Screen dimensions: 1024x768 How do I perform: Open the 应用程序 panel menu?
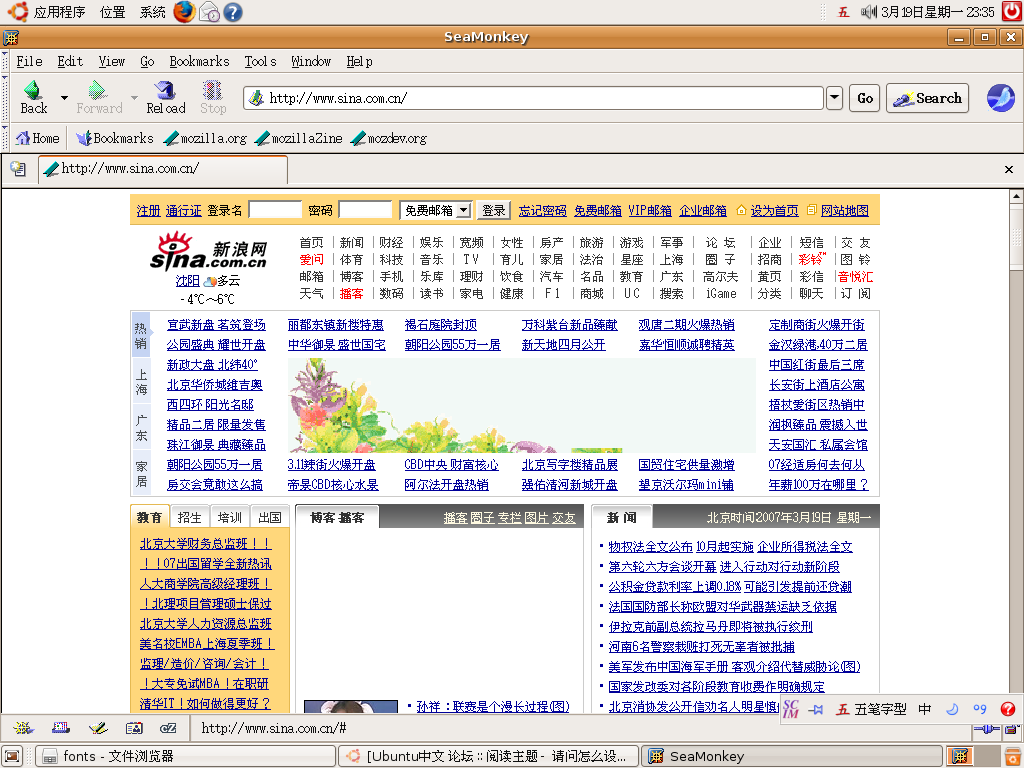pos(59,12)
